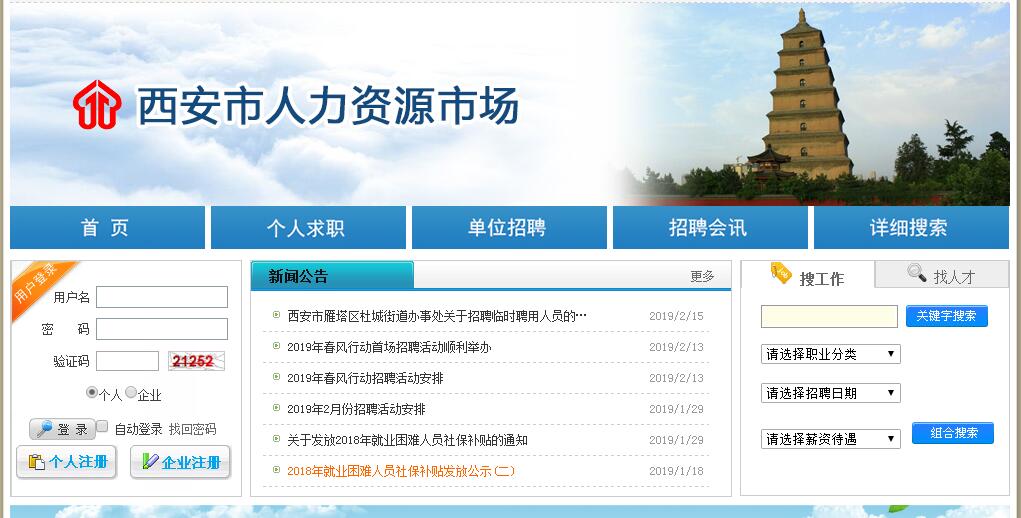The width and height of the screenshot is (1021, 518).
Task: Click the 用户名 input field
Action: pyautogui.click(x=162, y=297)
